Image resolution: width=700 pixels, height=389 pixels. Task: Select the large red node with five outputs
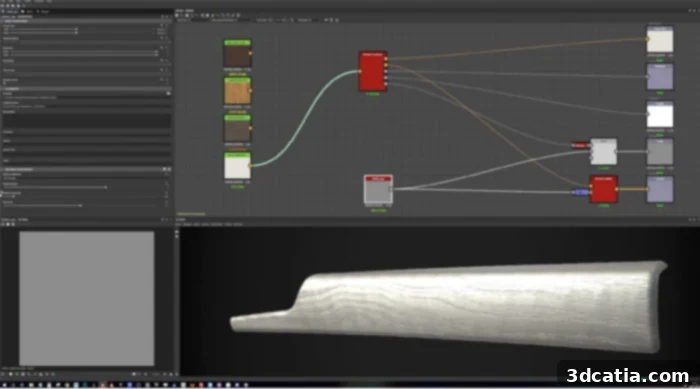pyautogui.click(x=373, y=71)
